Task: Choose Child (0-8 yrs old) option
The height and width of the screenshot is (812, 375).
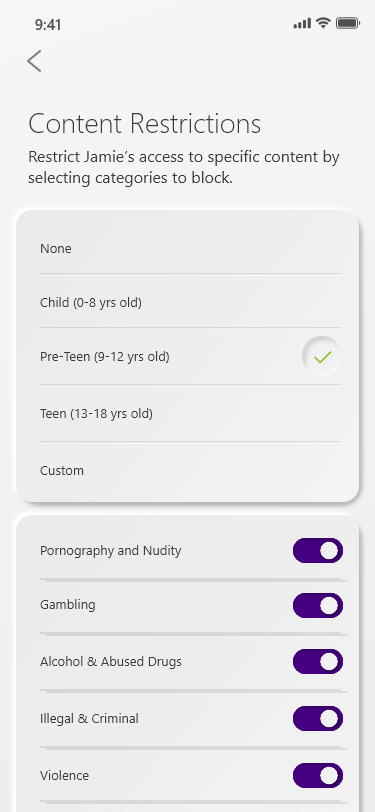Action: [x=190, y=302]
